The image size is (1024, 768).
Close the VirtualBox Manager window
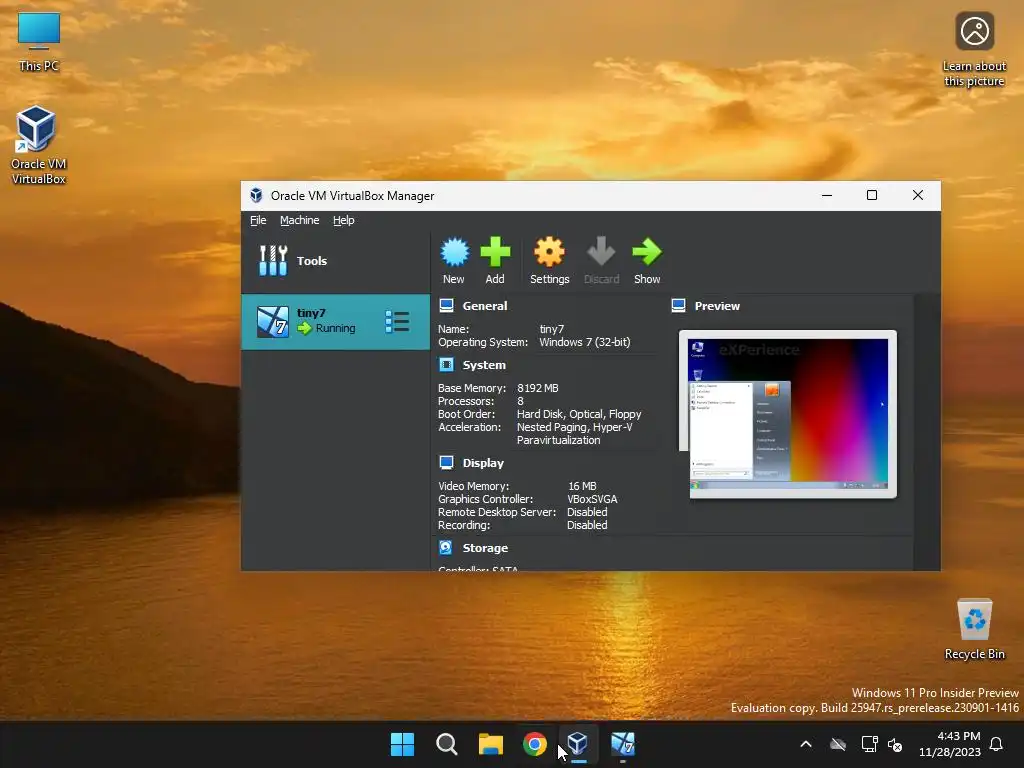point(918,195)
